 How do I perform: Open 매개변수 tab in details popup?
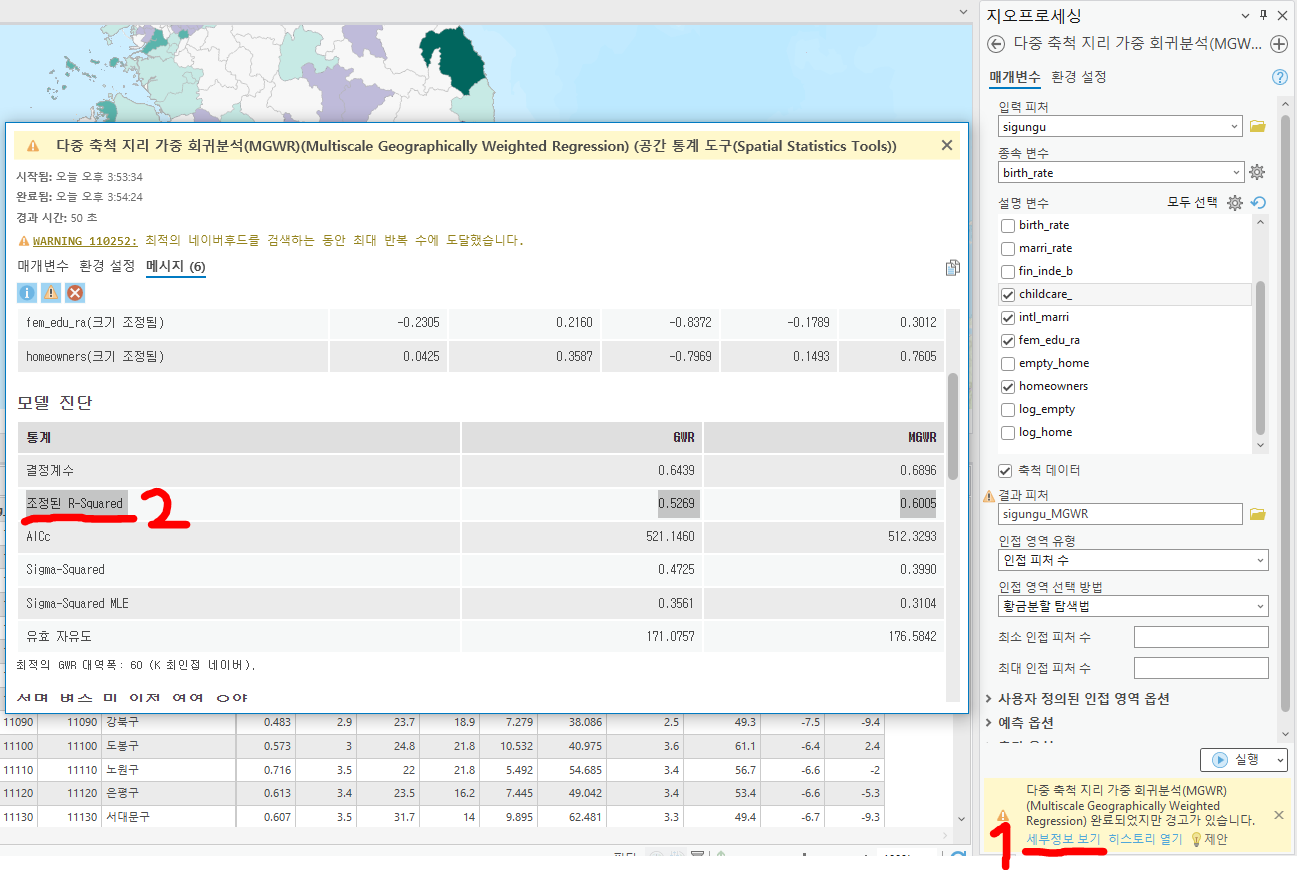coord(43,266)
